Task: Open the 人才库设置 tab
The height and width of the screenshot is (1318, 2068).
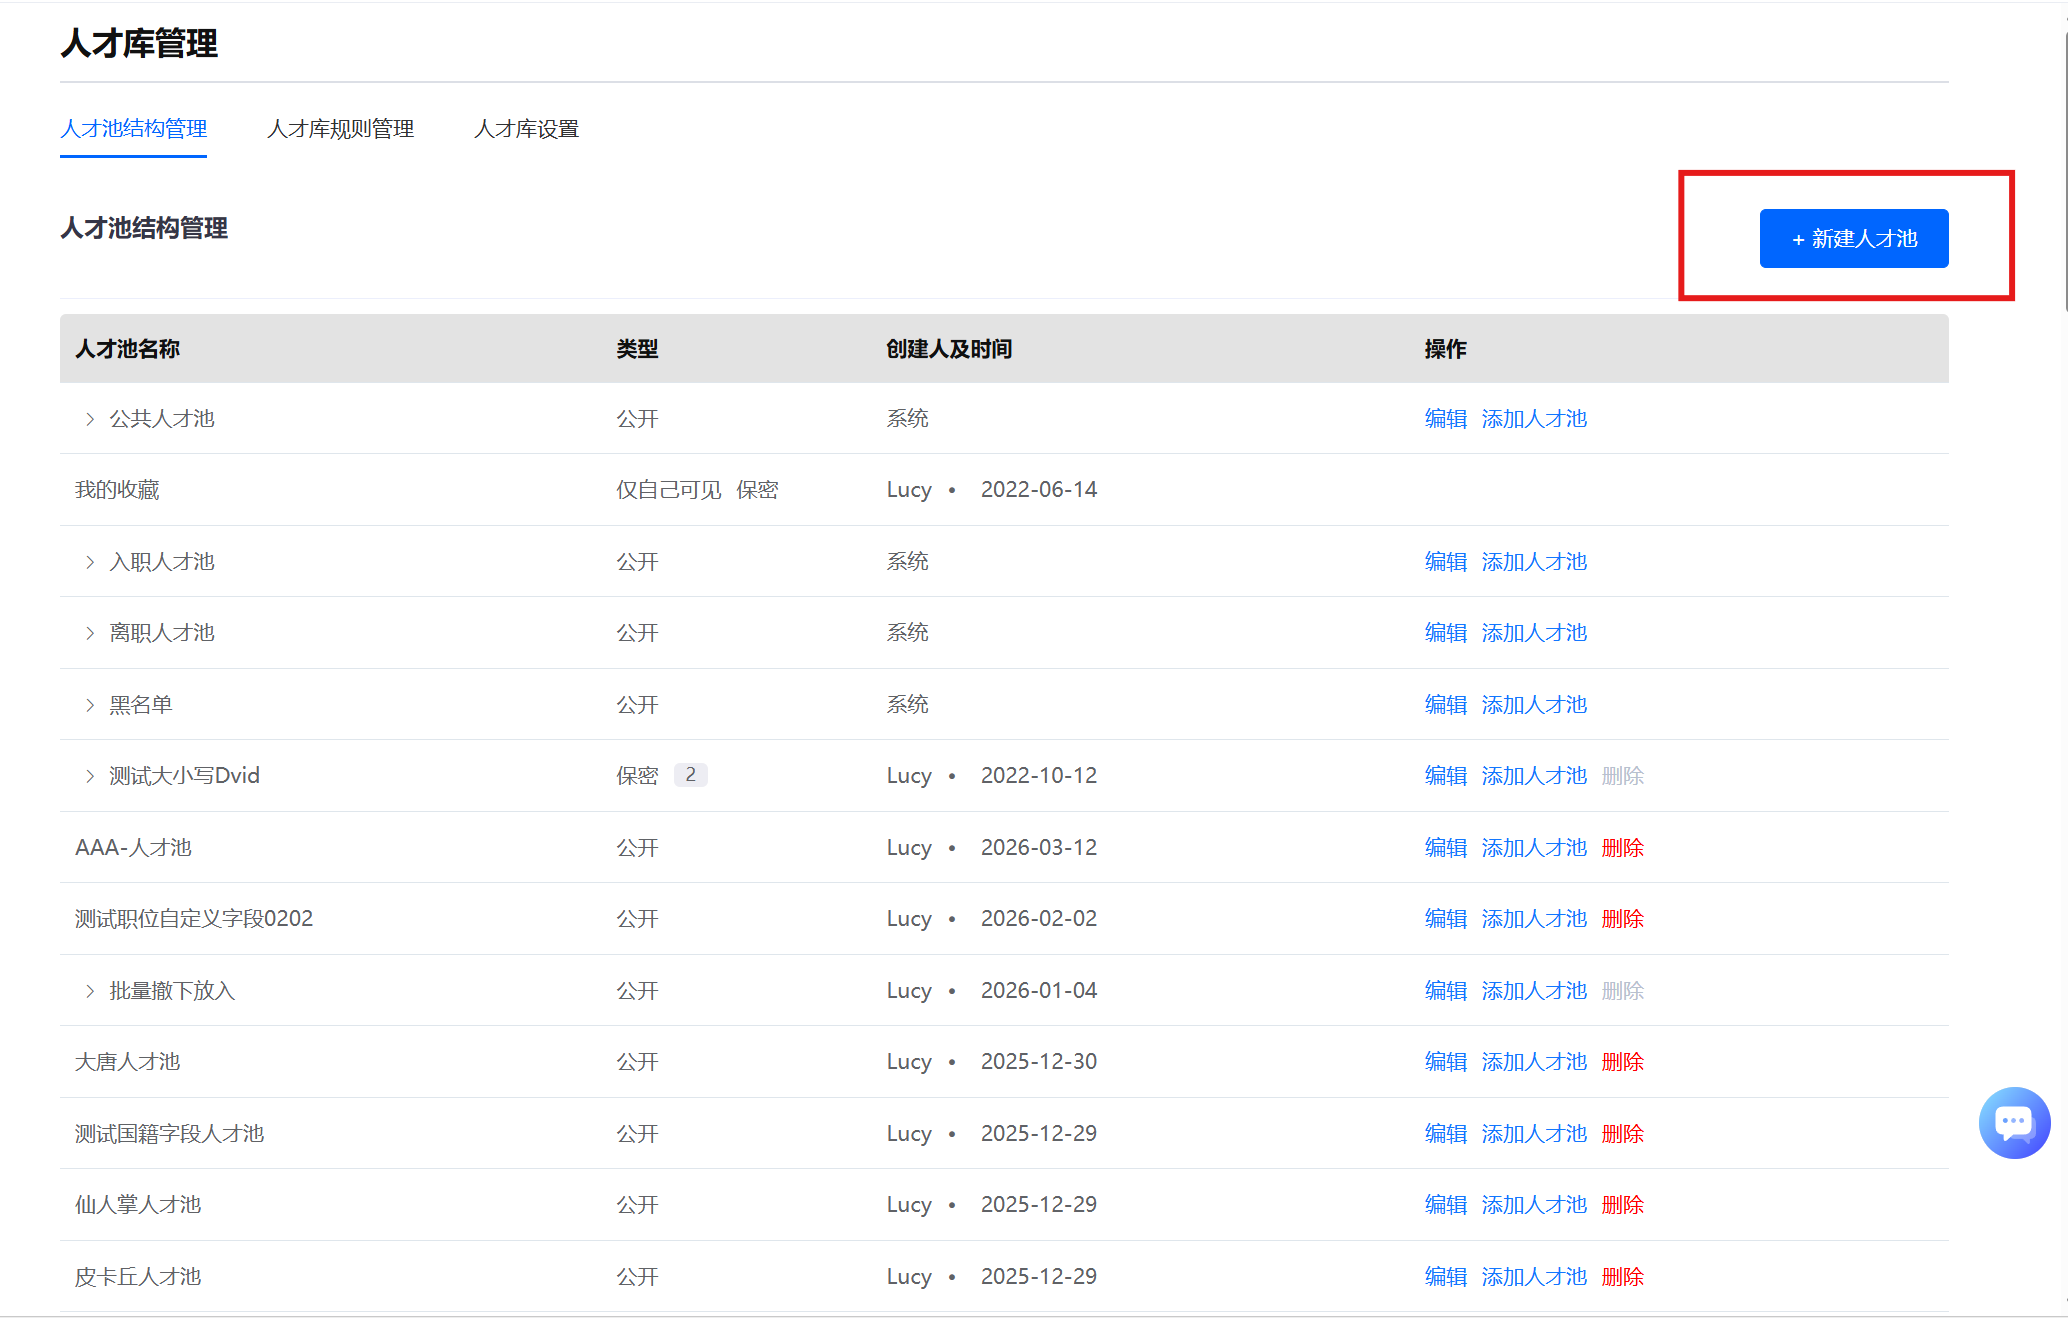Action: point(526,129)
